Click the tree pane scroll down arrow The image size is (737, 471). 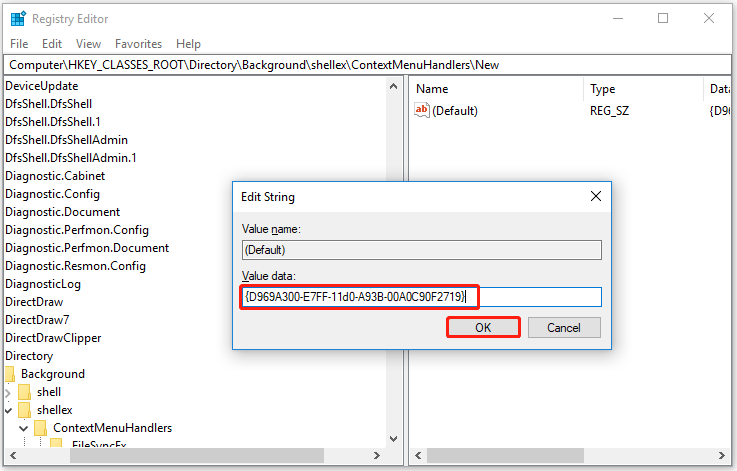pos(394,439)
